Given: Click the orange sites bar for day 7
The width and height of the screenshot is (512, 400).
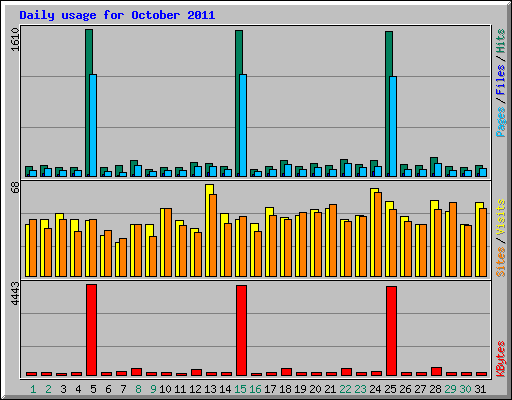Looking at the screenshot, I should tap(123, 257).
